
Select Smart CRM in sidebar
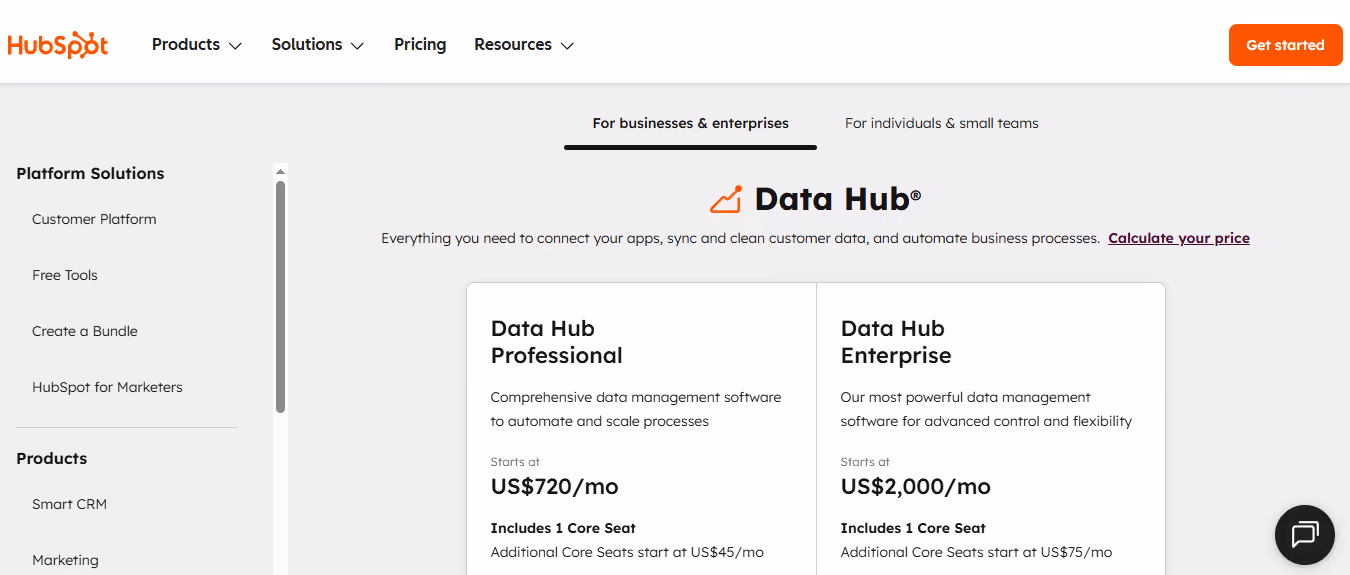click(x=69, y=504)
